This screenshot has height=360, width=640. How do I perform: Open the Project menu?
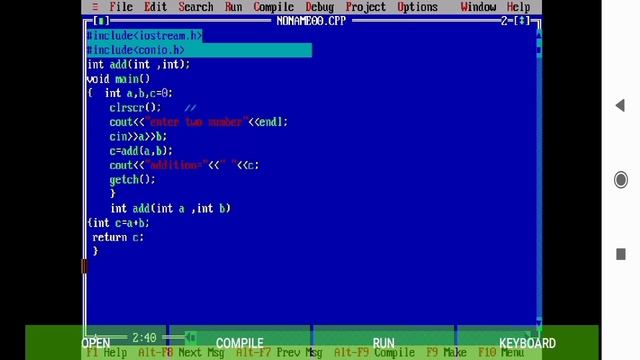pyautogui.click(x=366, y=7)
